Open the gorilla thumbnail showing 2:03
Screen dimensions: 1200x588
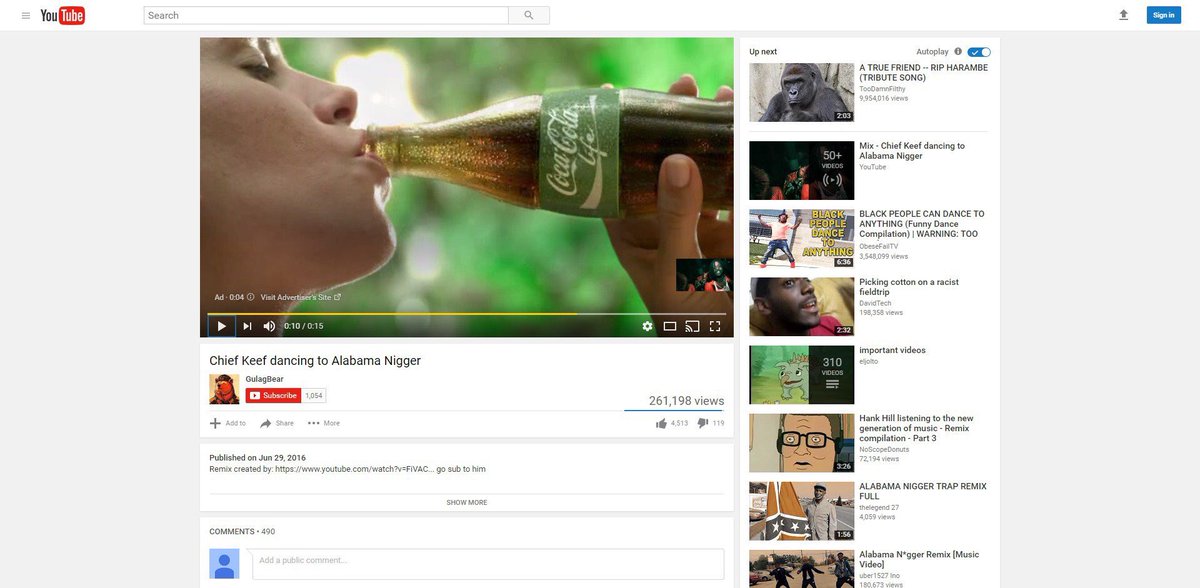click(x=802, y=93)
